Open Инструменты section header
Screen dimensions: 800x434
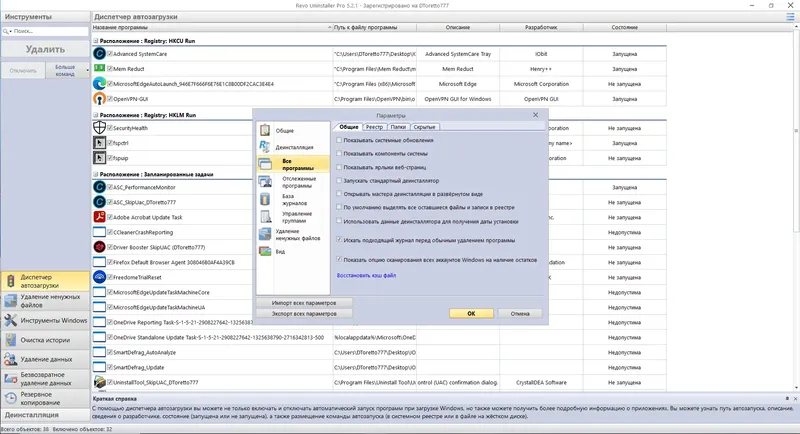(45, 17)
